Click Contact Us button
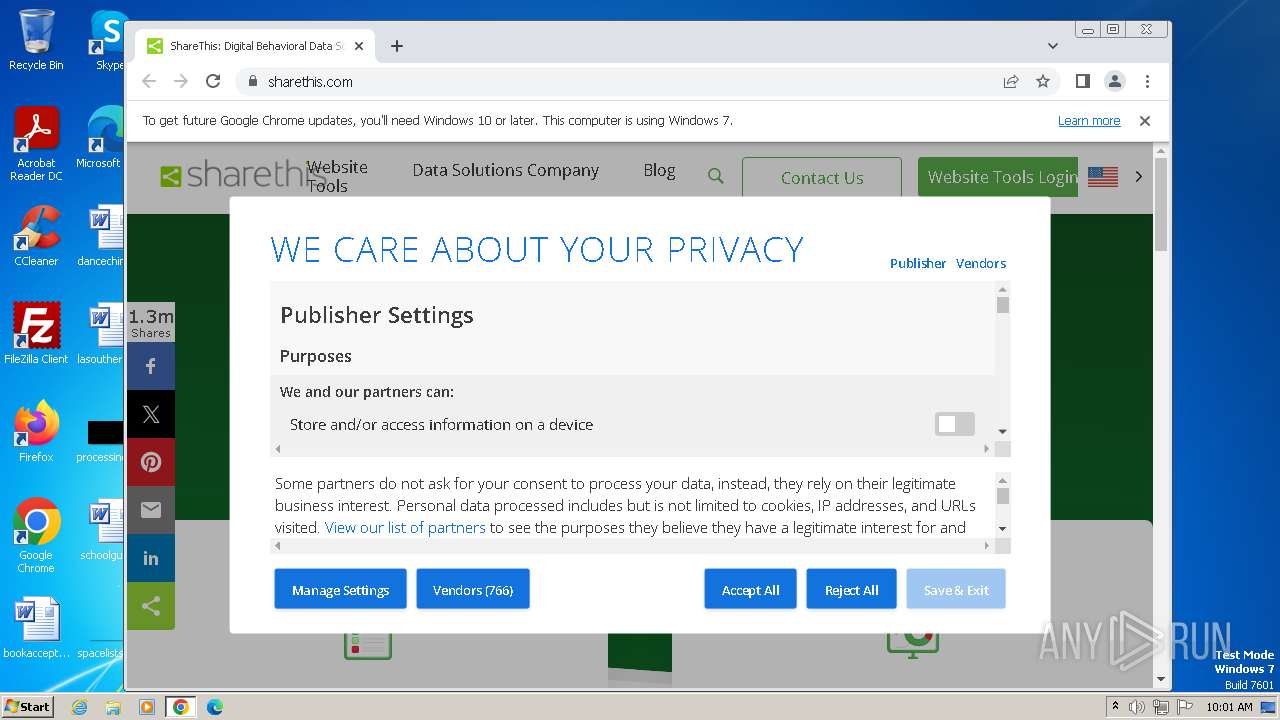This screenshot has height=720, width=1280. [822, 177]
